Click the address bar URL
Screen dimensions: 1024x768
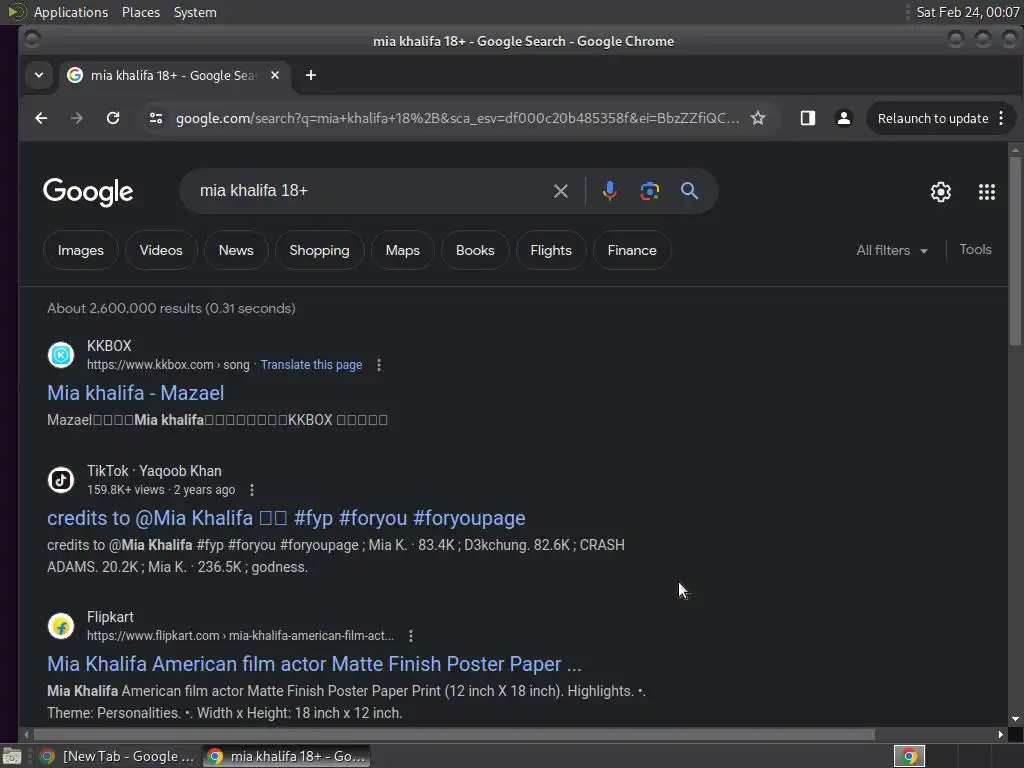point(457,118)
